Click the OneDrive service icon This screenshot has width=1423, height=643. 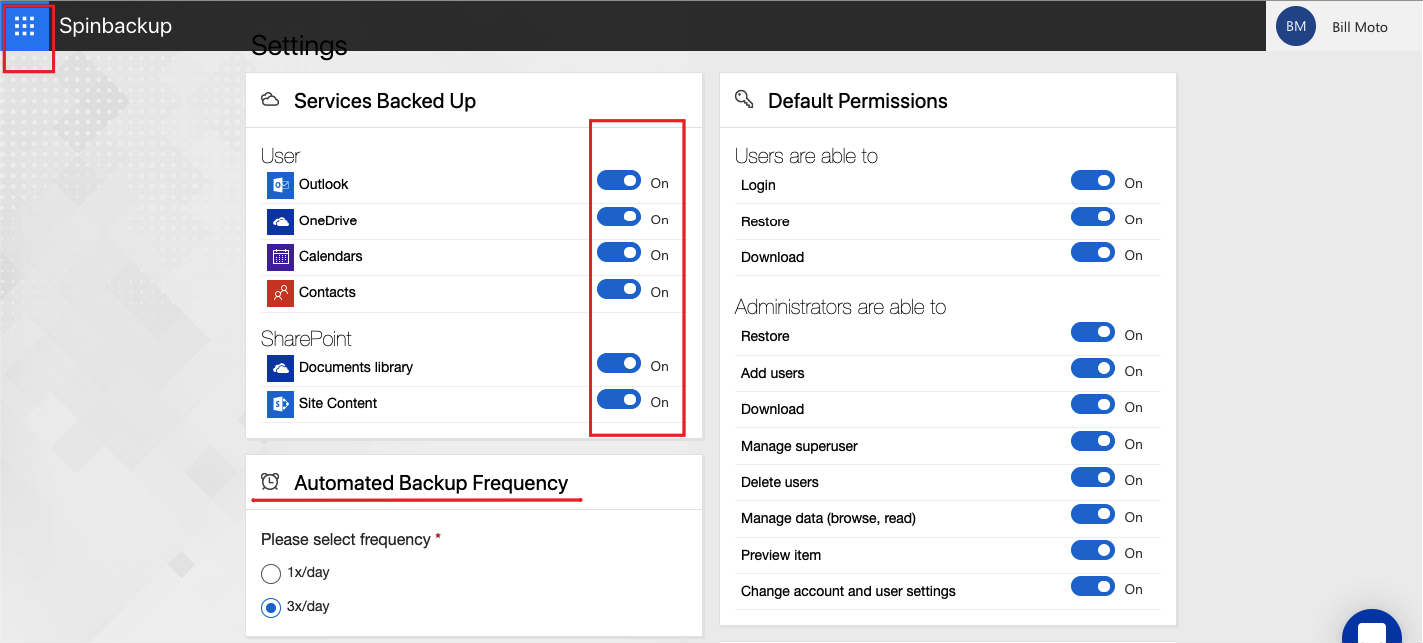click(x=280, y=221)
